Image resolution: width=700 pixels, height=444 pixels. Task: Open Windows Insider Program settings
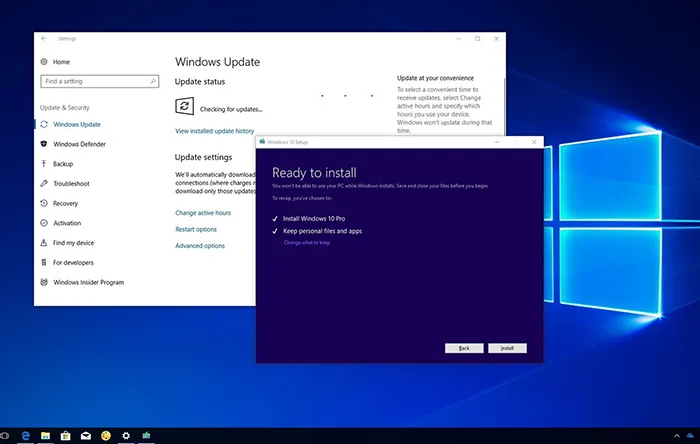88,282
